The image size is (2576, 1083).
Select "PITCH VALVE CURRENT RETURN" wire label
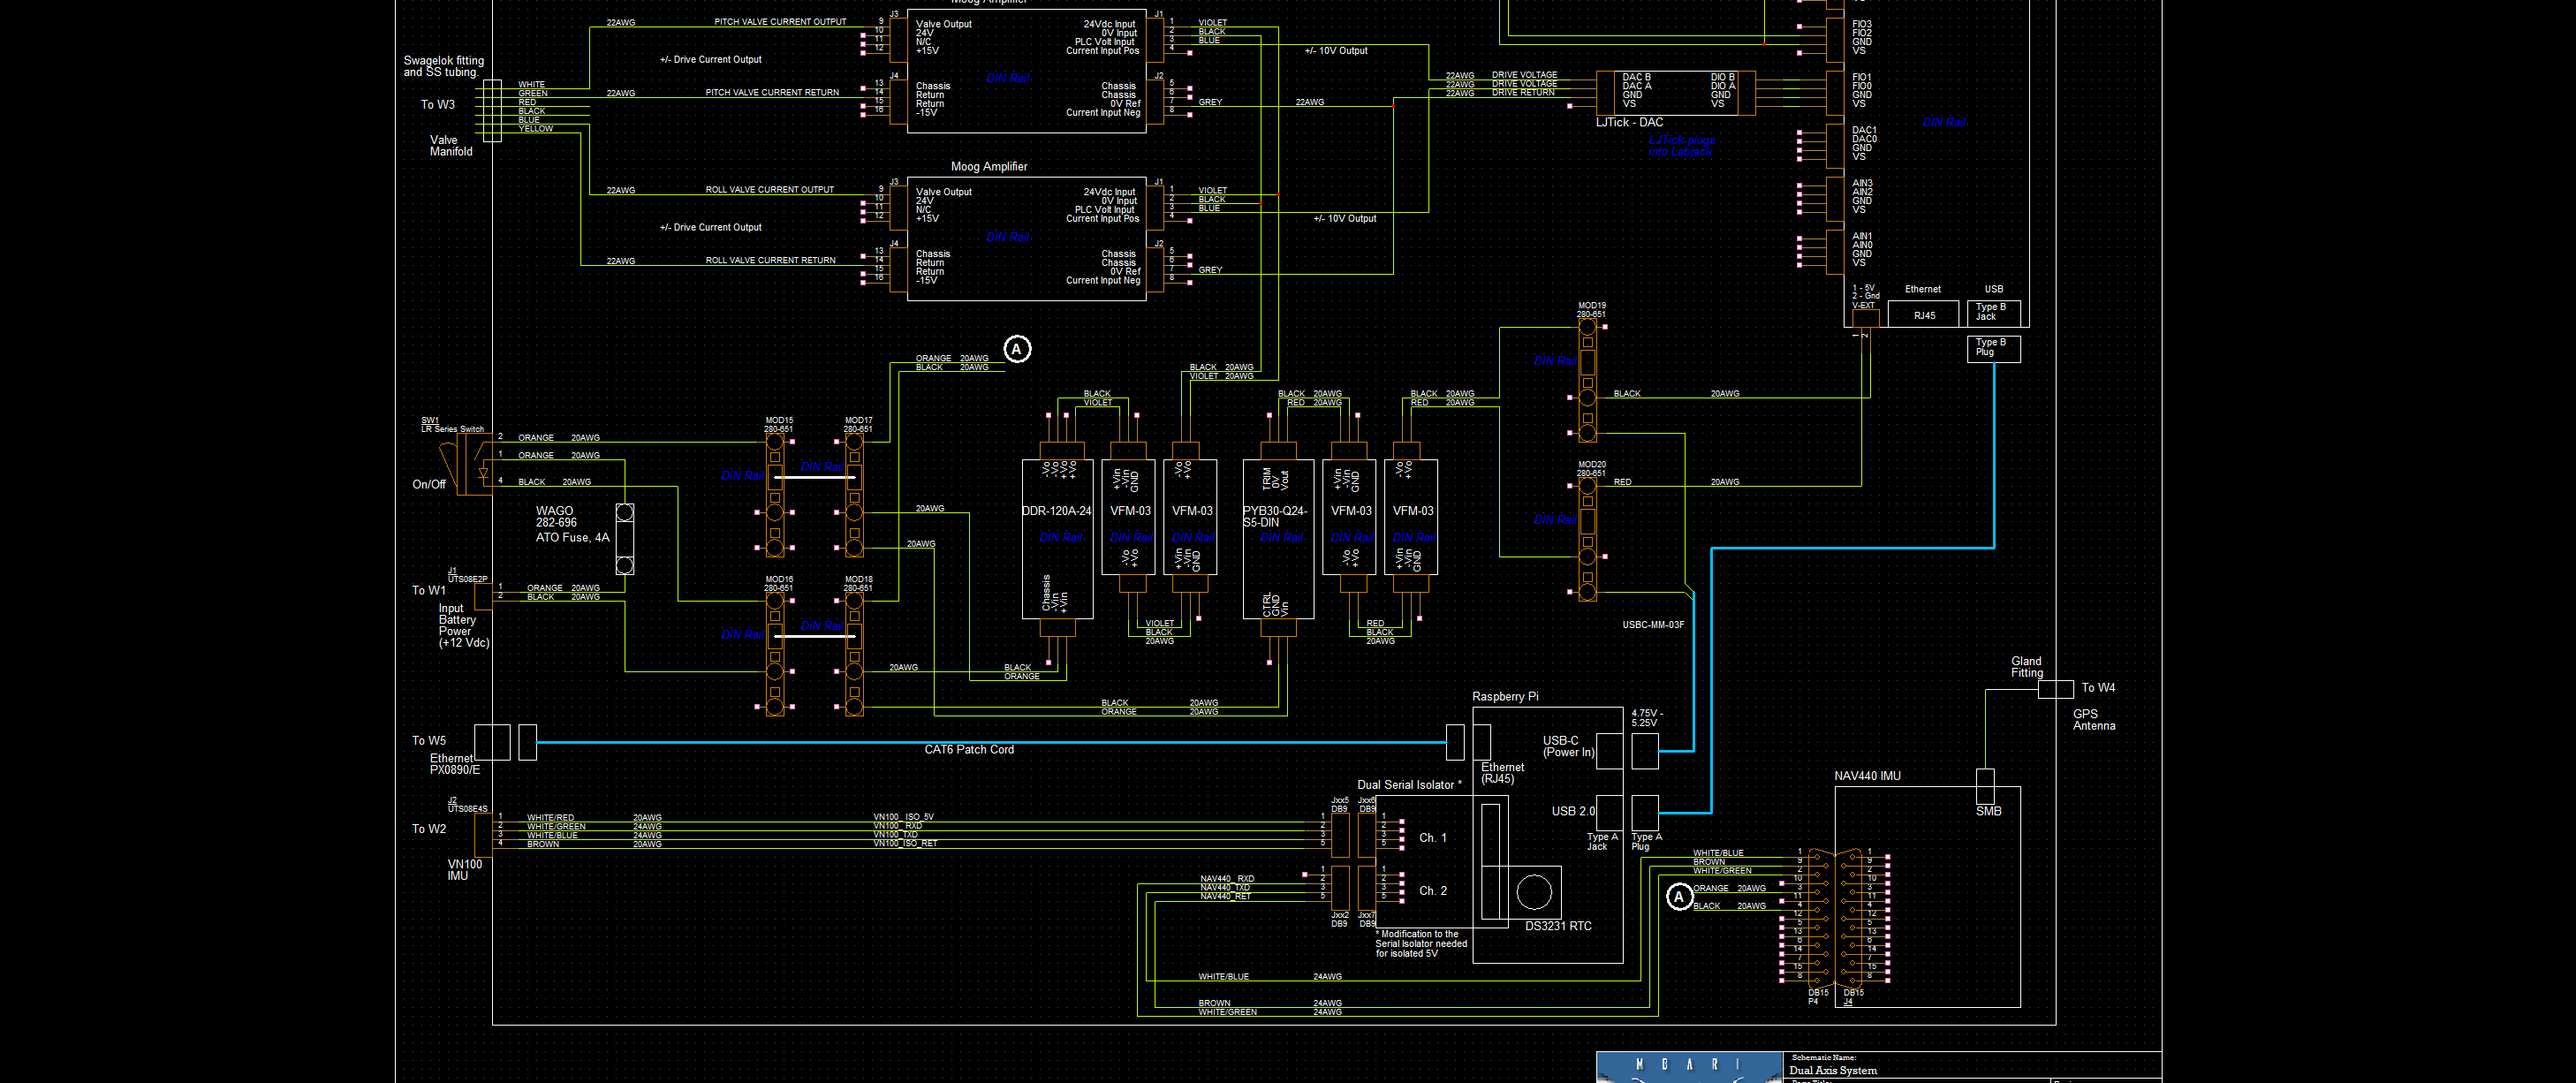pos(772,93)
